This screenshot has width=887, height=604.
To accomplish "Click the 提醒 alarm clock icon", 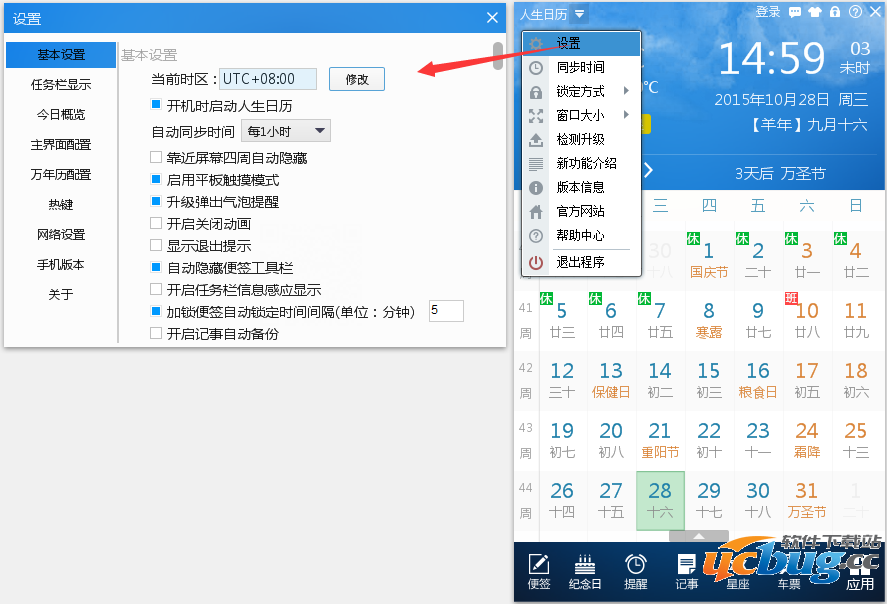I will click(635, 571).
